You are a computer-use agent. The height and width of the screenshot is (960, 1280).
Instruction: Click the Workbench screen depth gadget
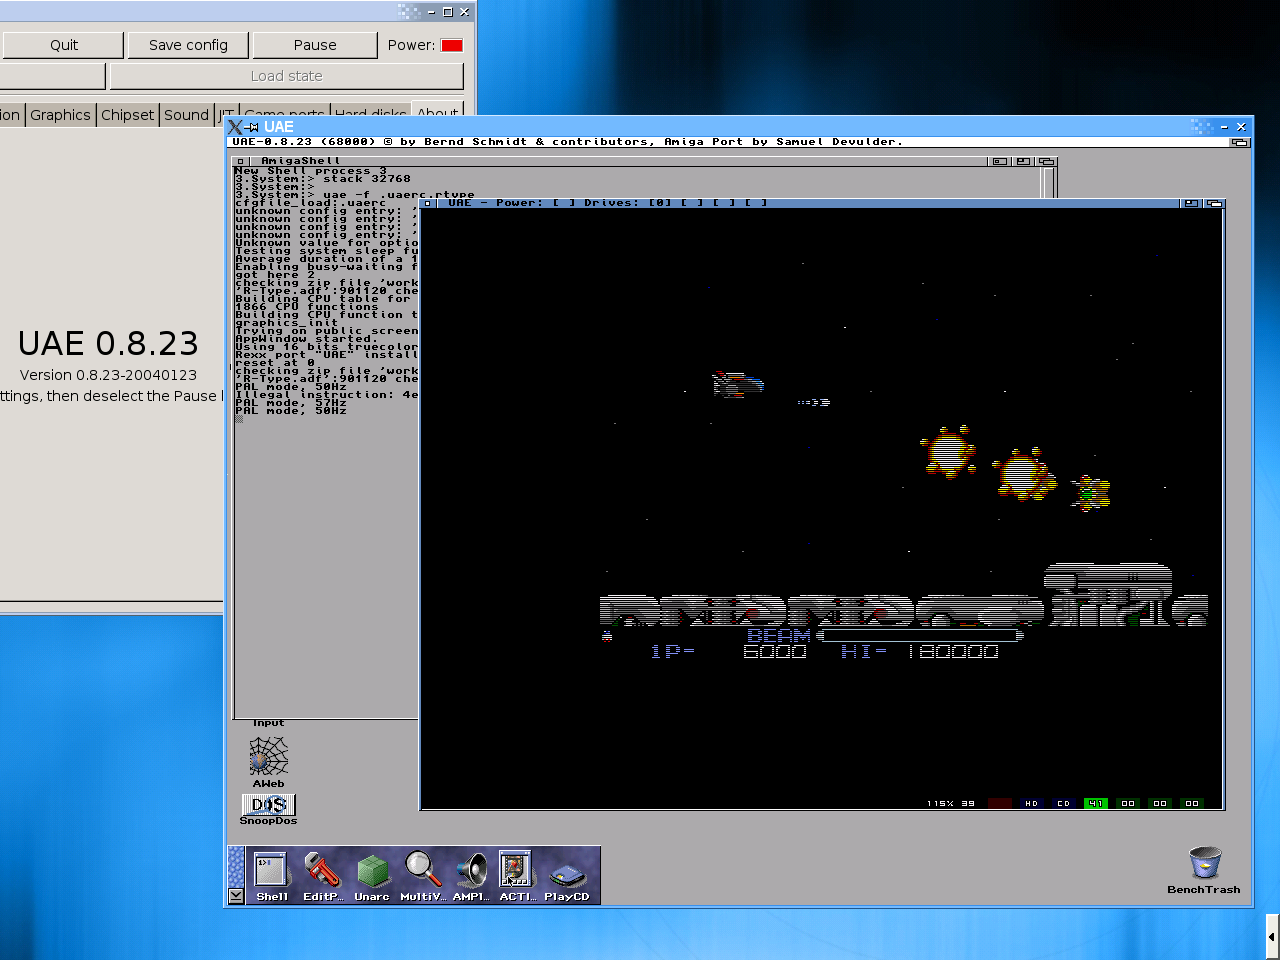click(1240, 142)
